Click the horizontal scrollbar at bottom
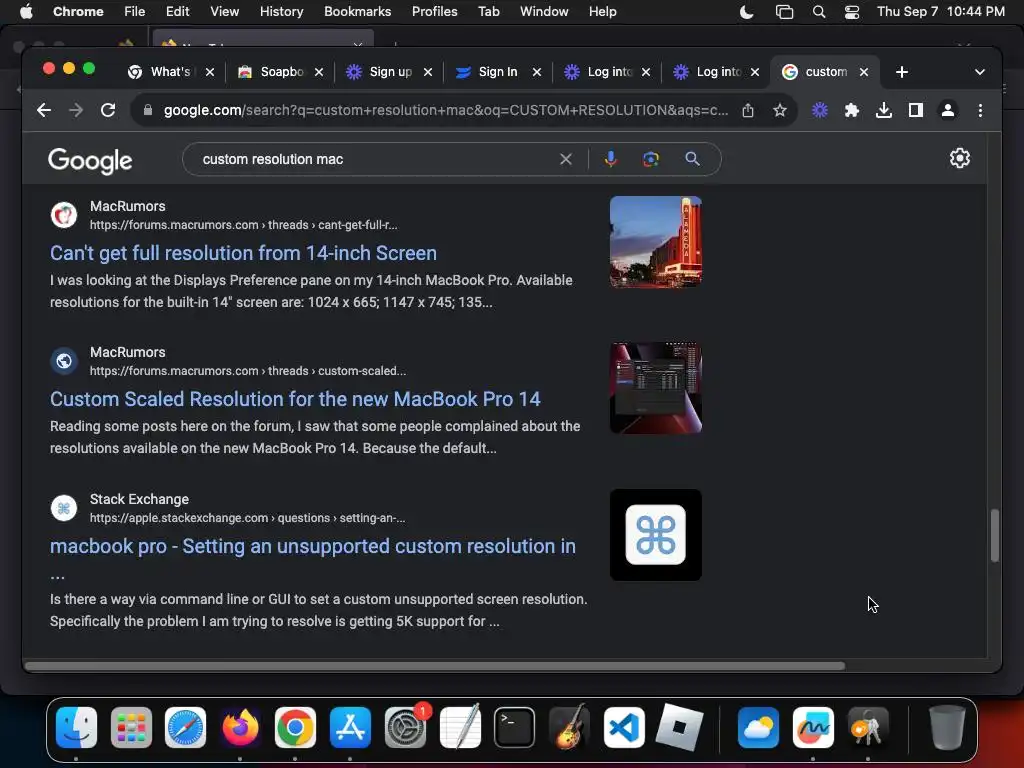This screenshot has height=768, width=1024. tap(435, 666)
